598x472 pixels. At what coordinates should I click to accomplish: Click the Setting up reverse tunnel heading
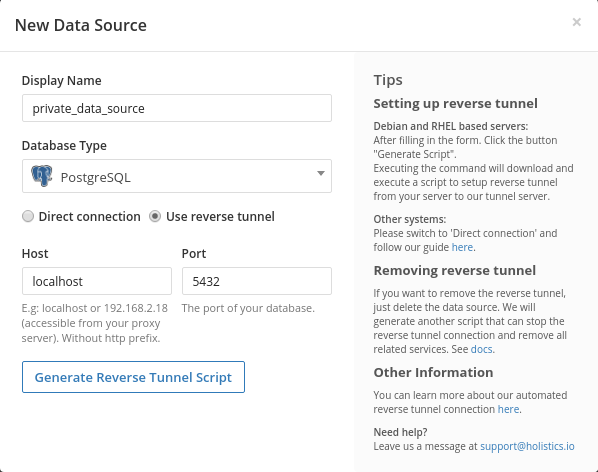(455, 103)
